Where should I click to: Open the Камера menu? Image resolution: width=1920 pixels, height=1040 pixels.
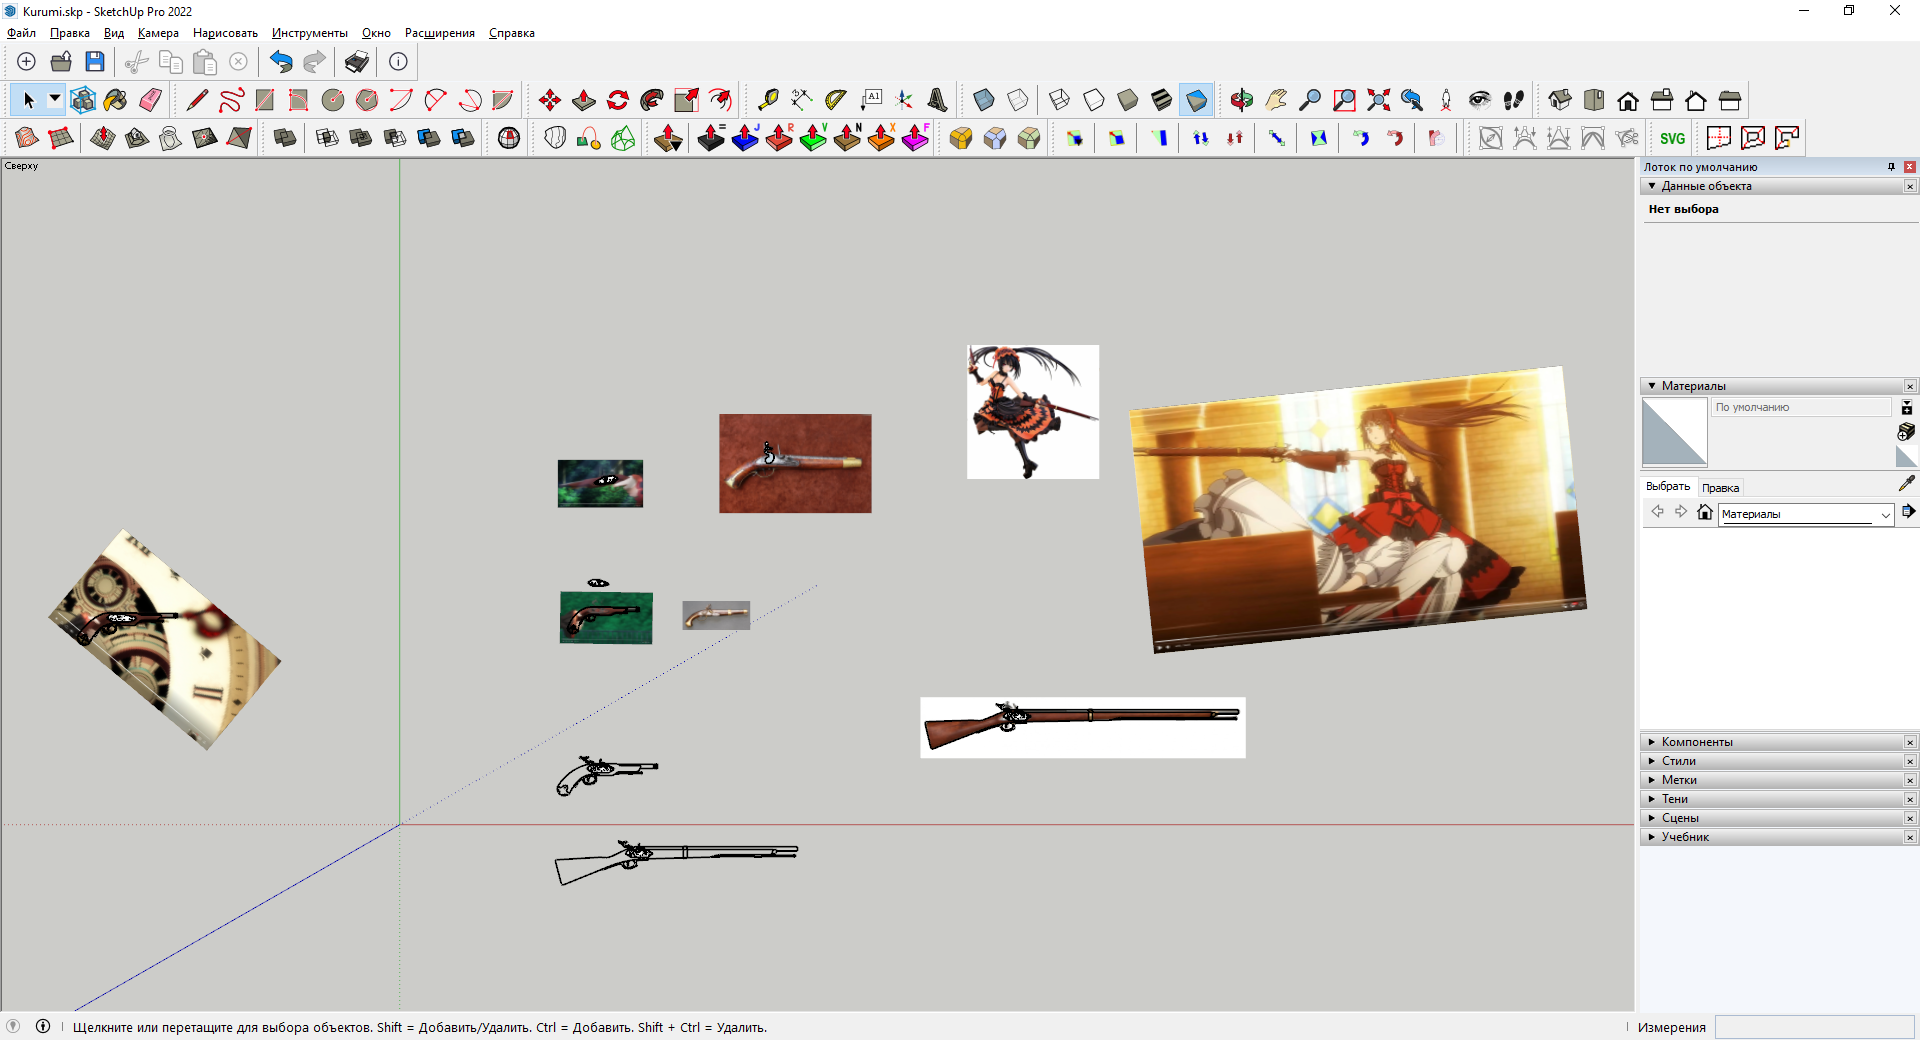[158, 33]
